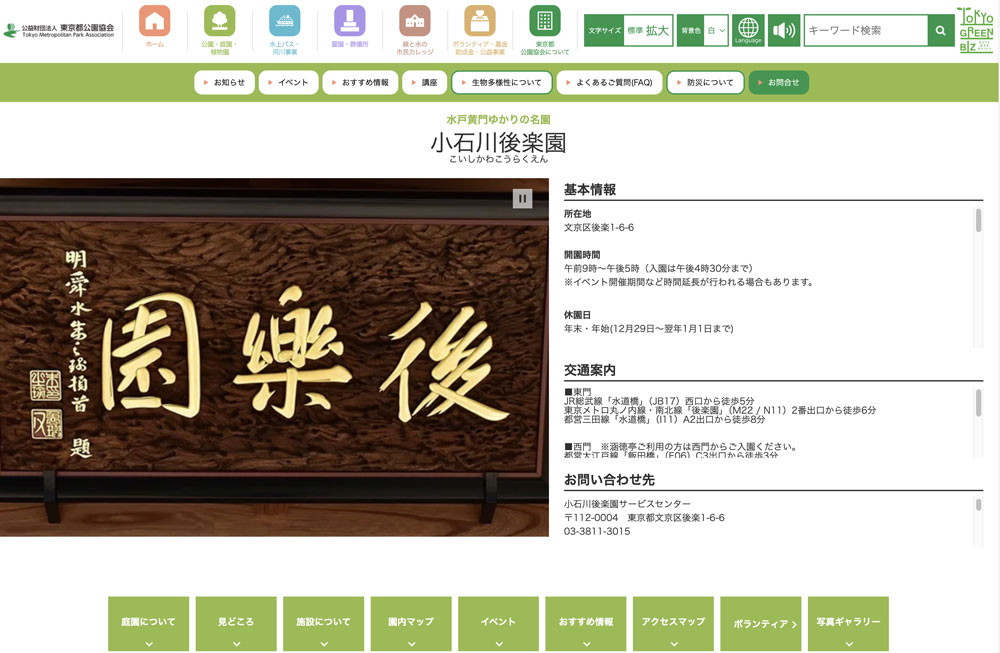Open the 防災について menu item
Image resolution: width=1000 pixels, height=653 pixels.
coord(705,82)
